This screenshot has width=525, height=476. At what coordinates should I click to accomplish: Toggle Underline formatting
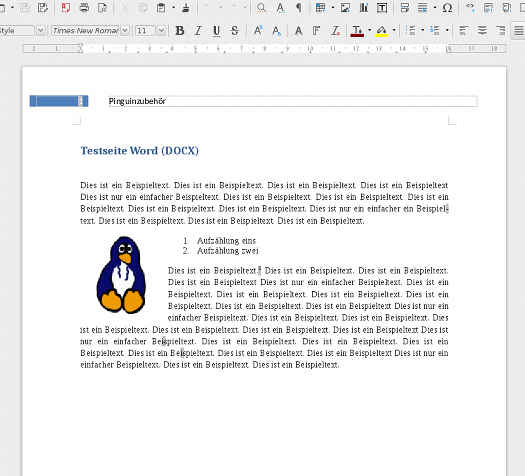(x=216, y=31)
